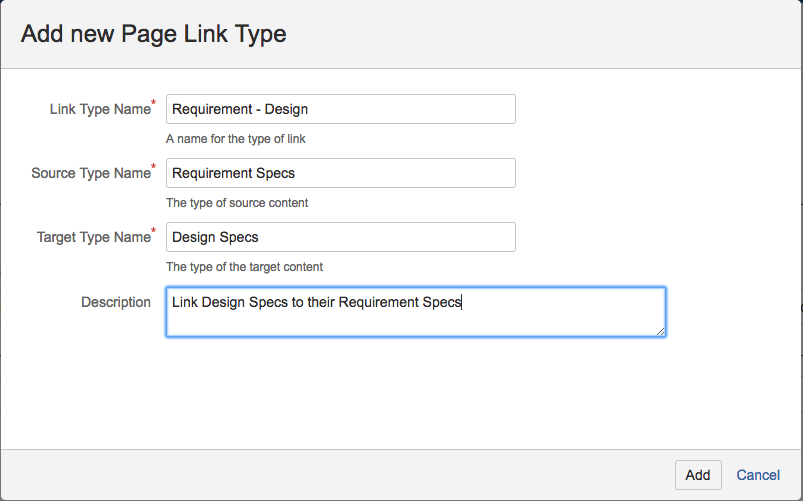
Task: Click the required asterisk next to Source Type Name
Action: (154, 167)
